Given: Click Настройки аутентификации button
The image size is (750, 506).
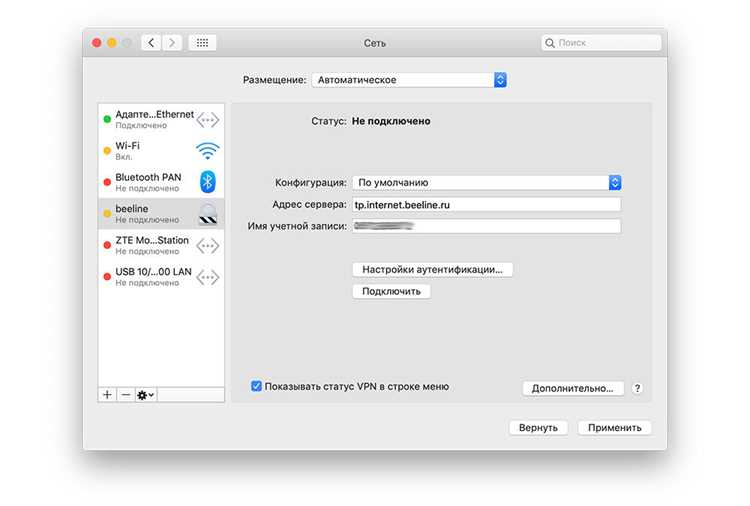Looking at the screenshot, I should pyautogui.click(x=432, y=269).
